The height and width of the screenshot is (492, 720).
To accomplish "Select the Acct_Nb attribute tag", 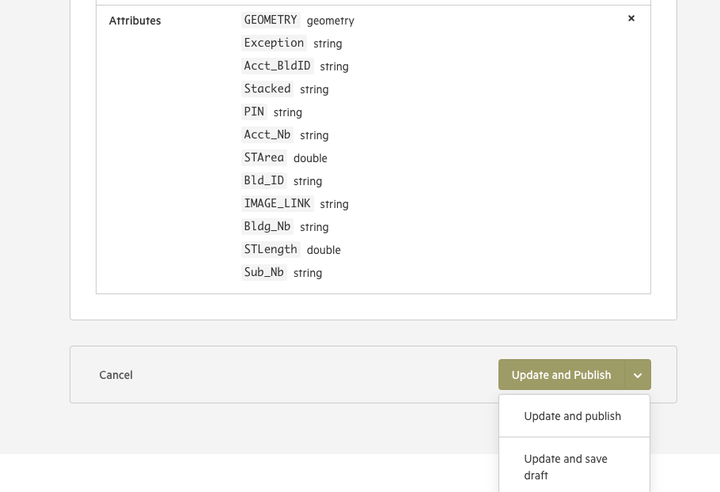I will (x=267, y=135).
